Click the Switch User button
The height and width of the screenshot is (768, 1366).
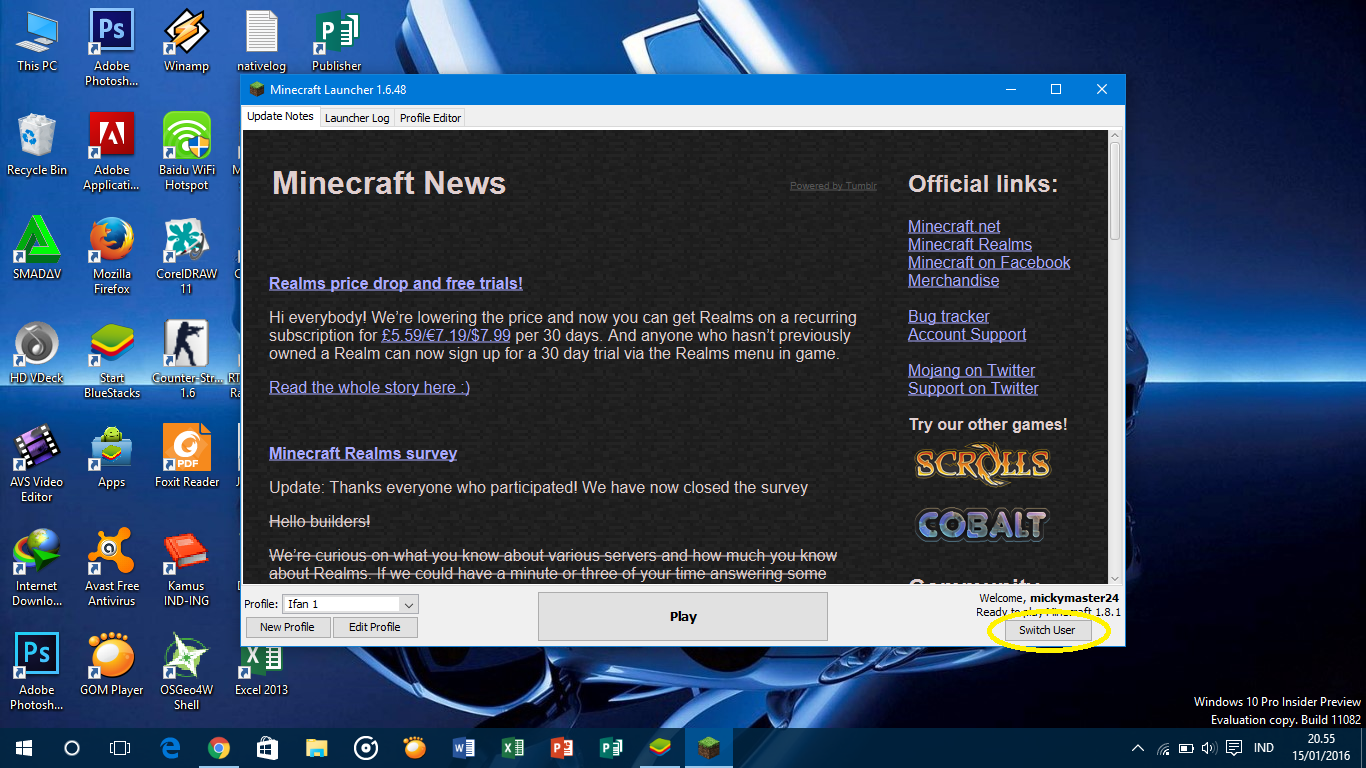(x=1047, y=630)
